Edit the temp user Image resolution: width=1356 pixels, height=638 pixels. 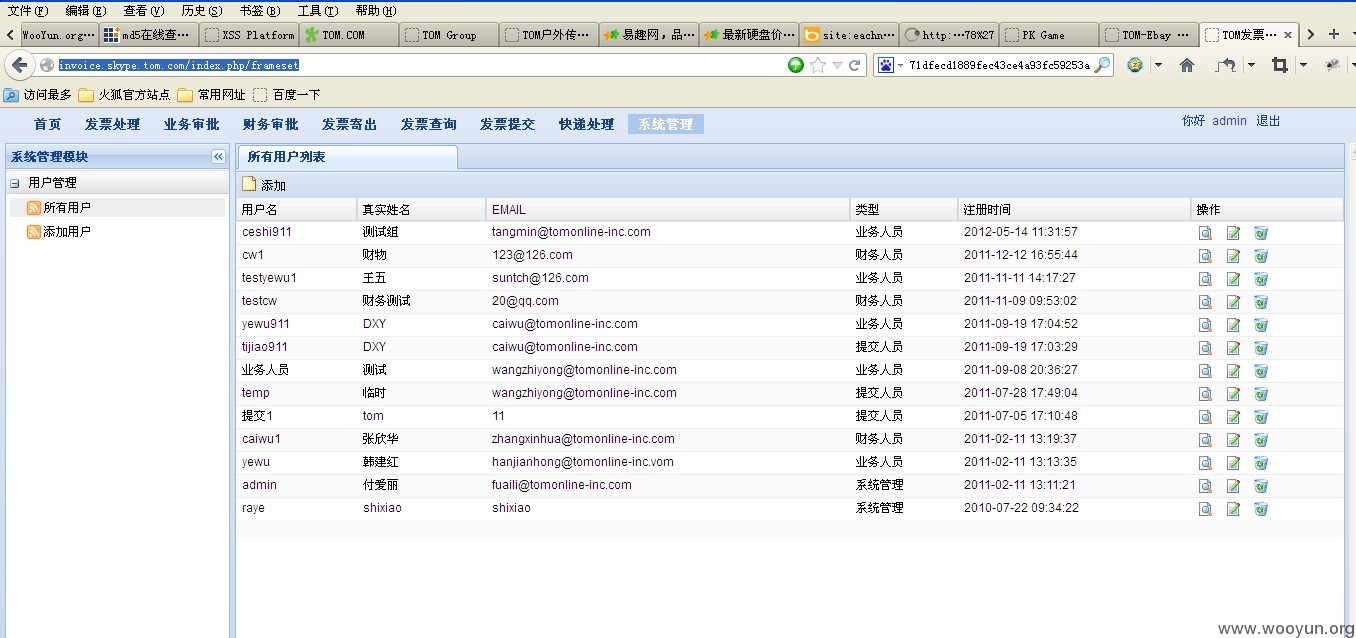pos(1233,394)
